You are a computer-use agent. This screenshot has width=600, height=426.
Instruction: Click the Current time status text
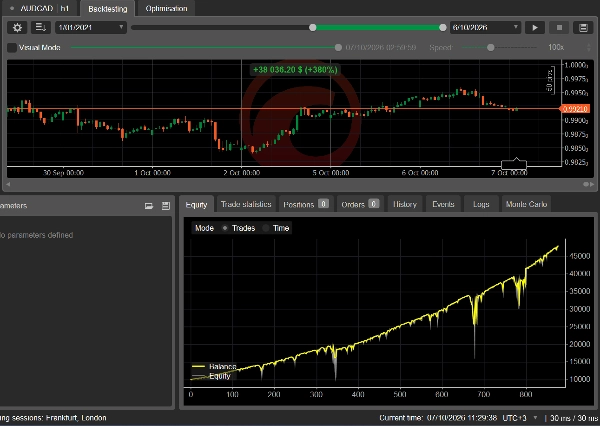click(x=439, y=418)
